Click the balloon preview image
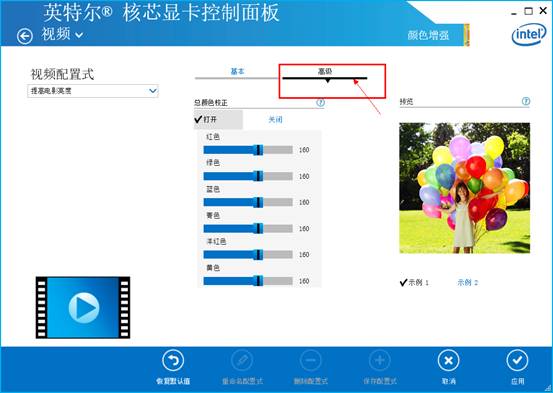 (x=464, y=188)
